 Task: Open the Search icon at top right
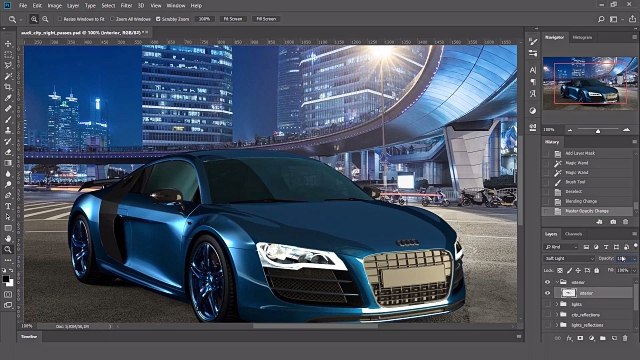[601, 19]
